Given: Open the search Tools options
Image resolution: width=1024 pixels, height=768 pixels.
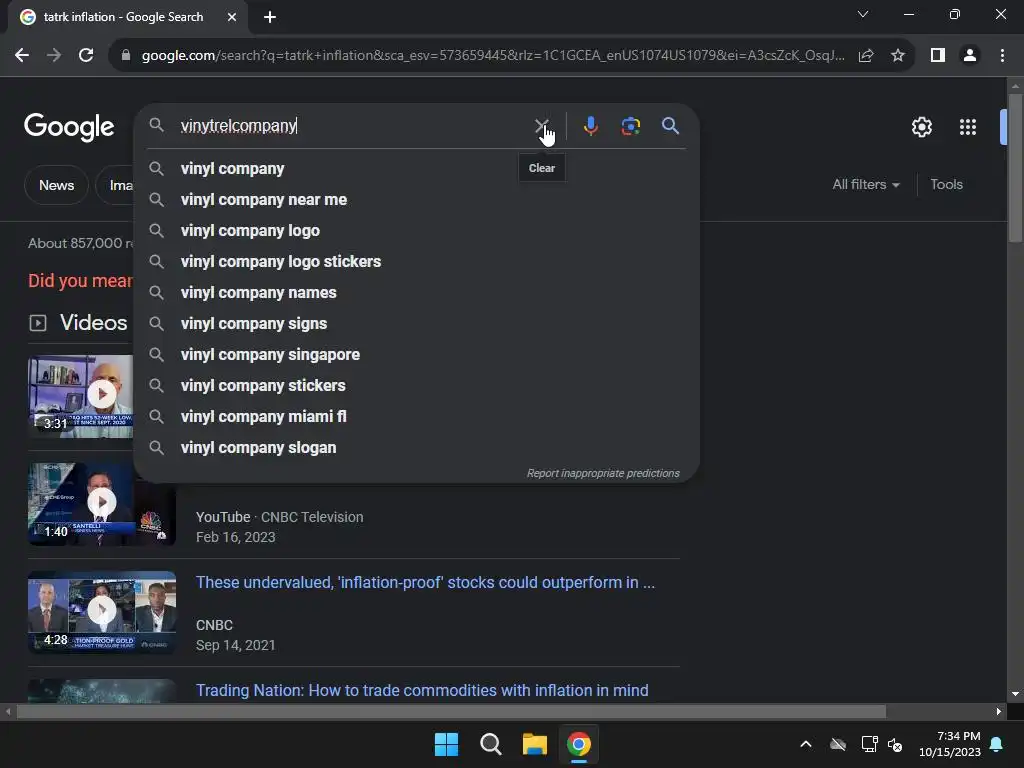Looking at the screenshot, I should click(x=946, y=185).
